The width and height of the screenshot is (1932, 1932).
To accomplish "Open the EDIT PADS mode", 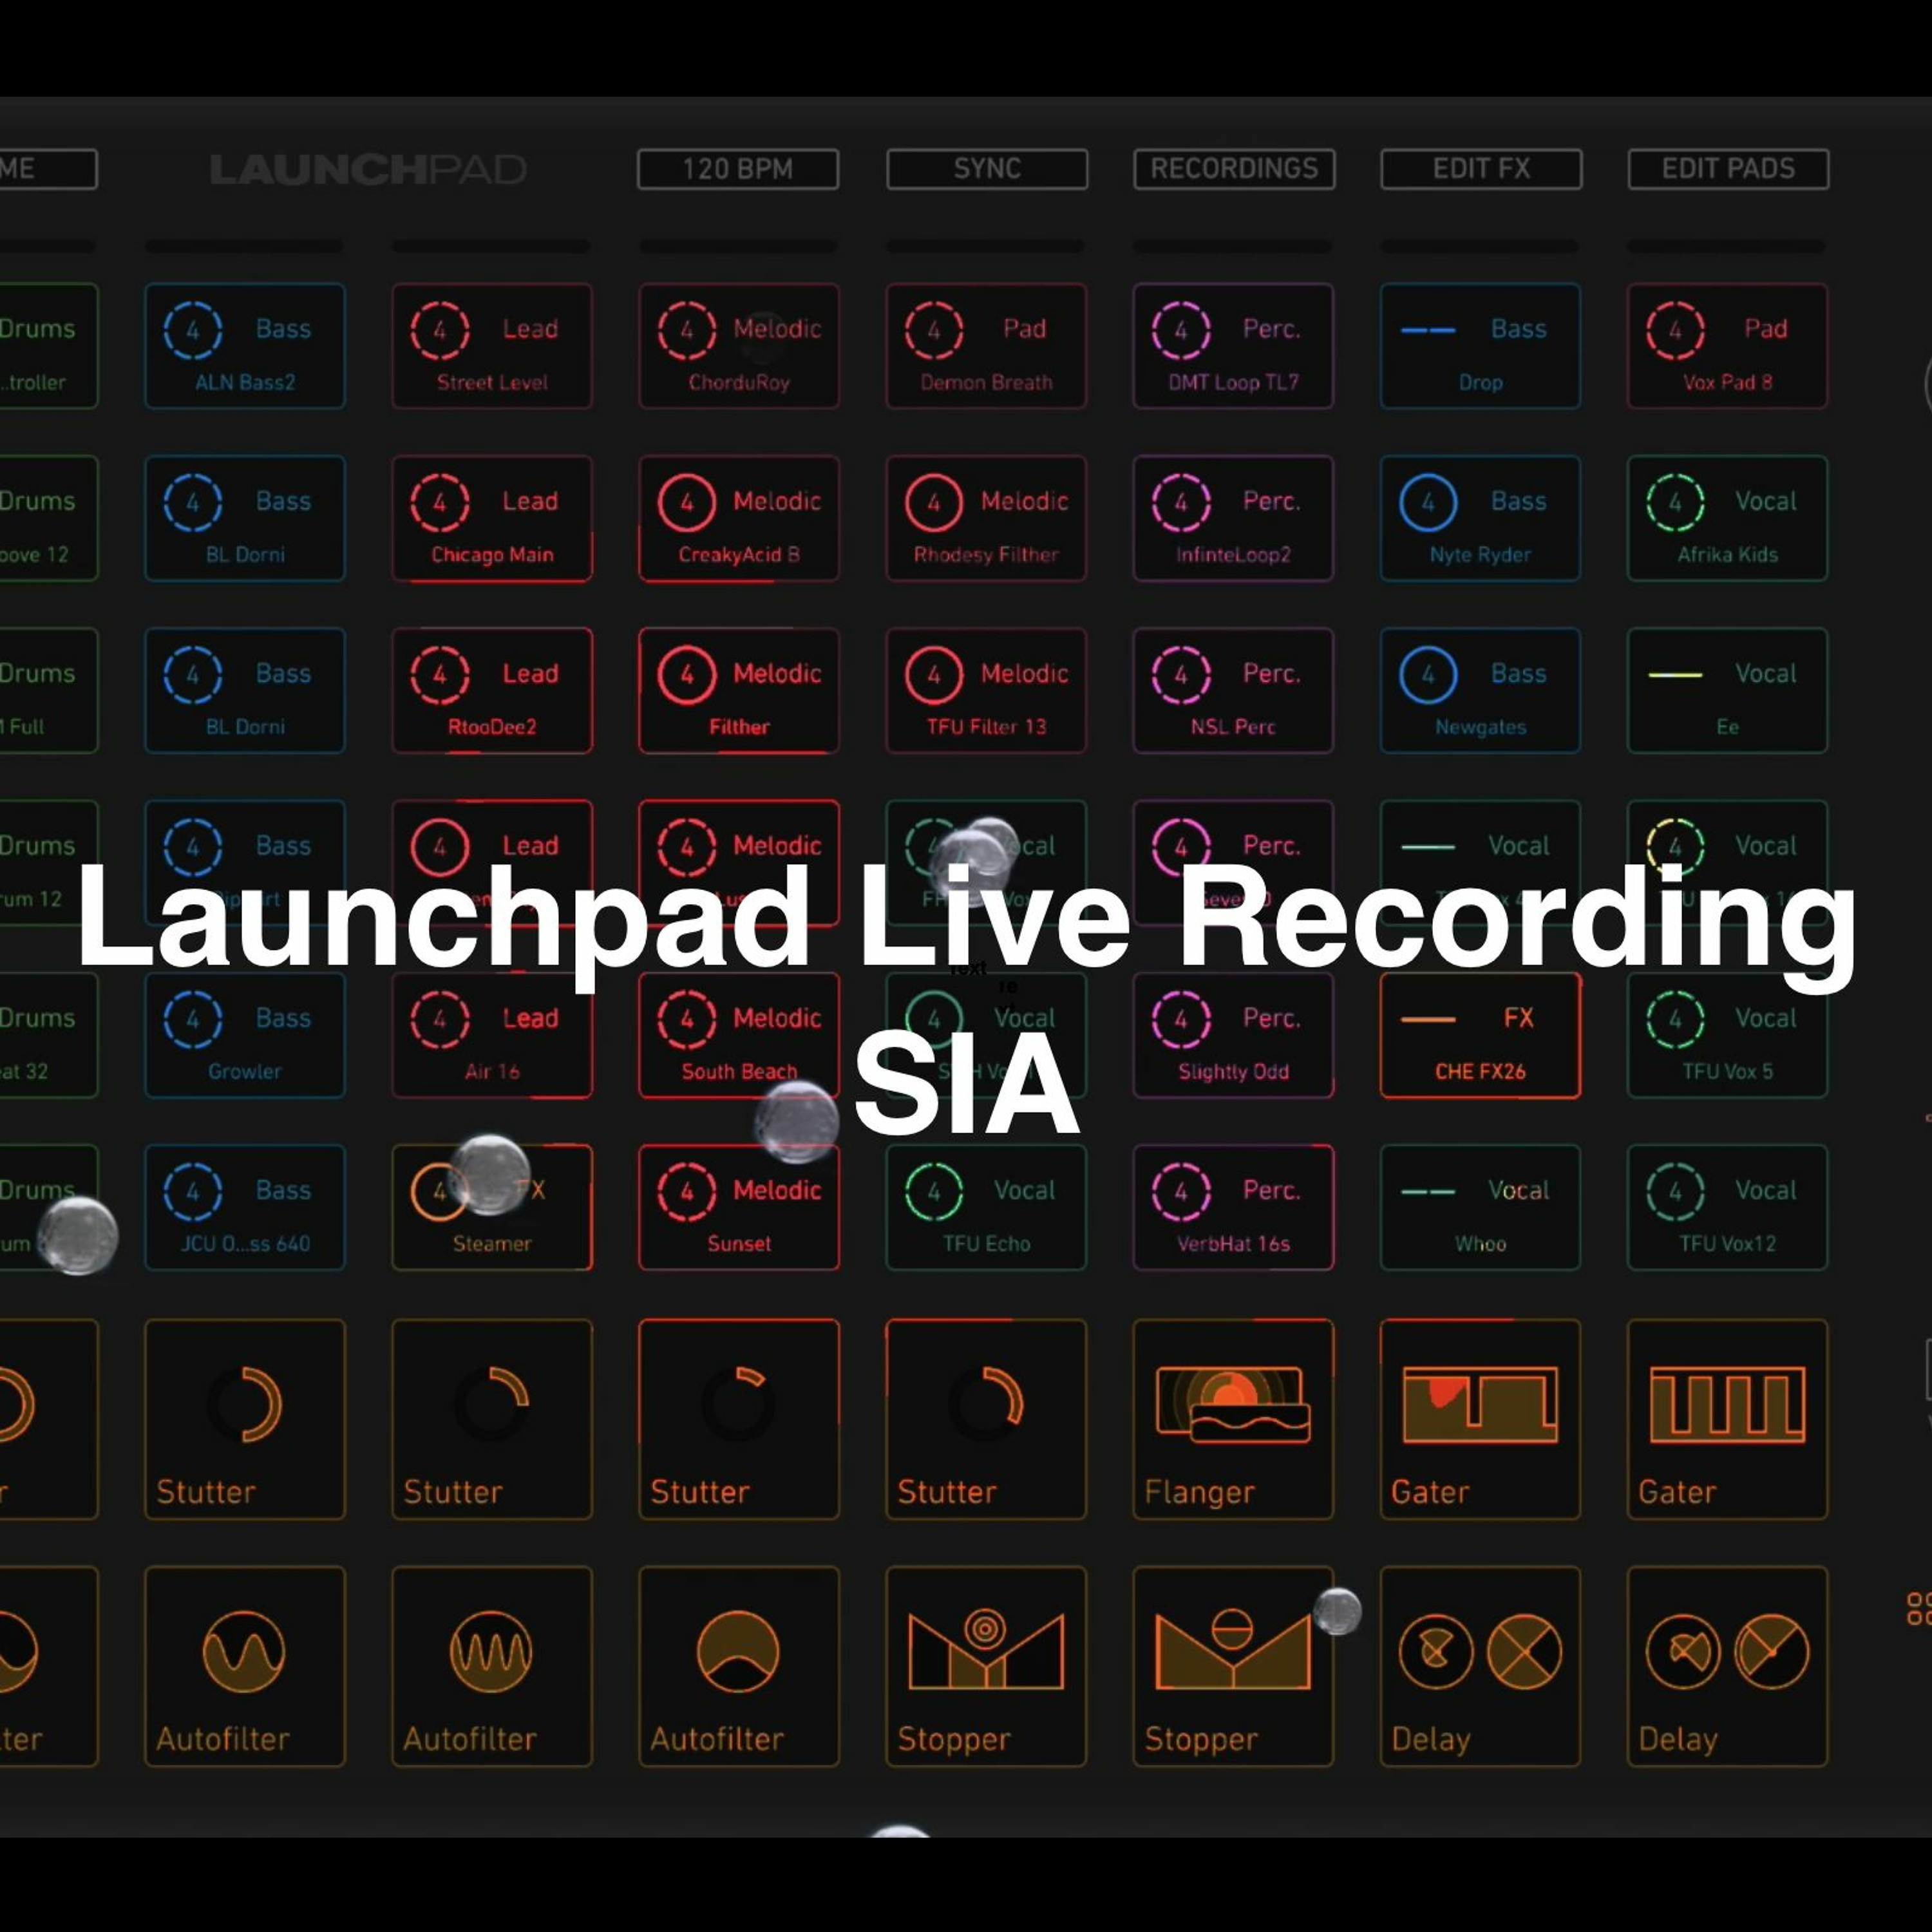I will 1728,169.
